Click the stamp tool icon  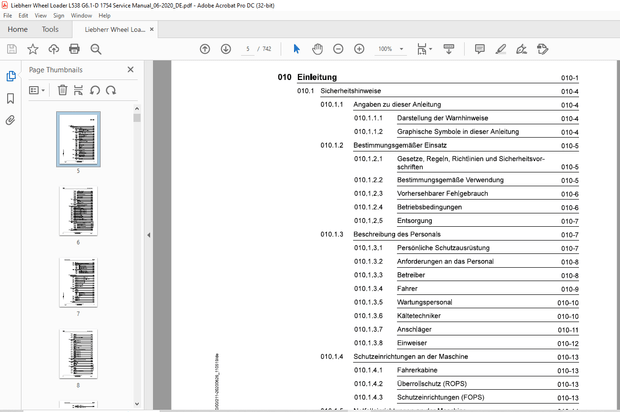[542, 49]
